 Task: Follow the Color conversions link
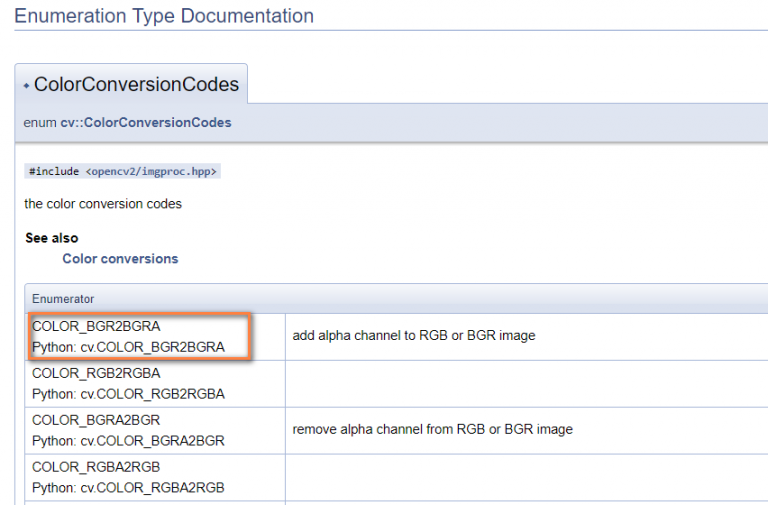click(x=120, y=258)
